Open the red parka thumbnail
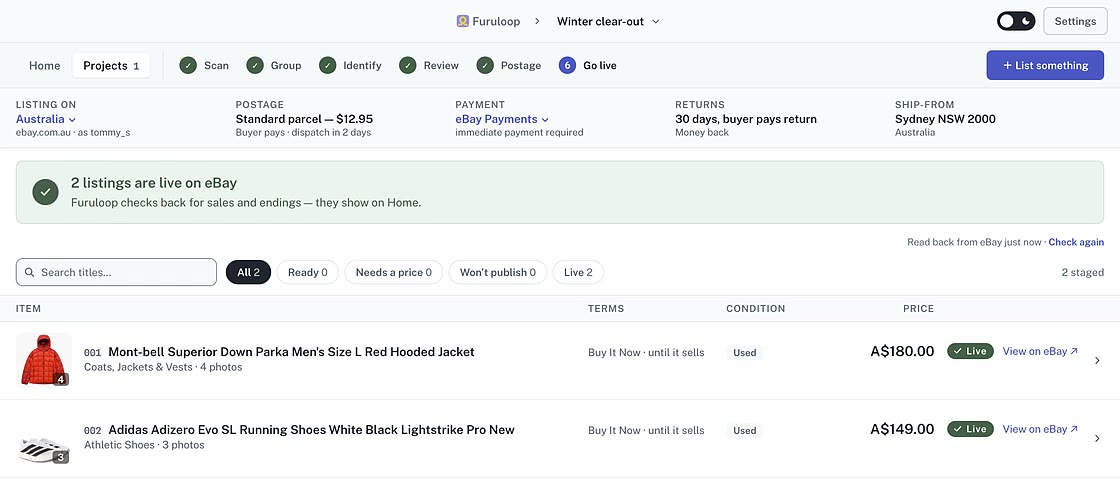Screen dimensions: 1120x486 click(44, 359)
